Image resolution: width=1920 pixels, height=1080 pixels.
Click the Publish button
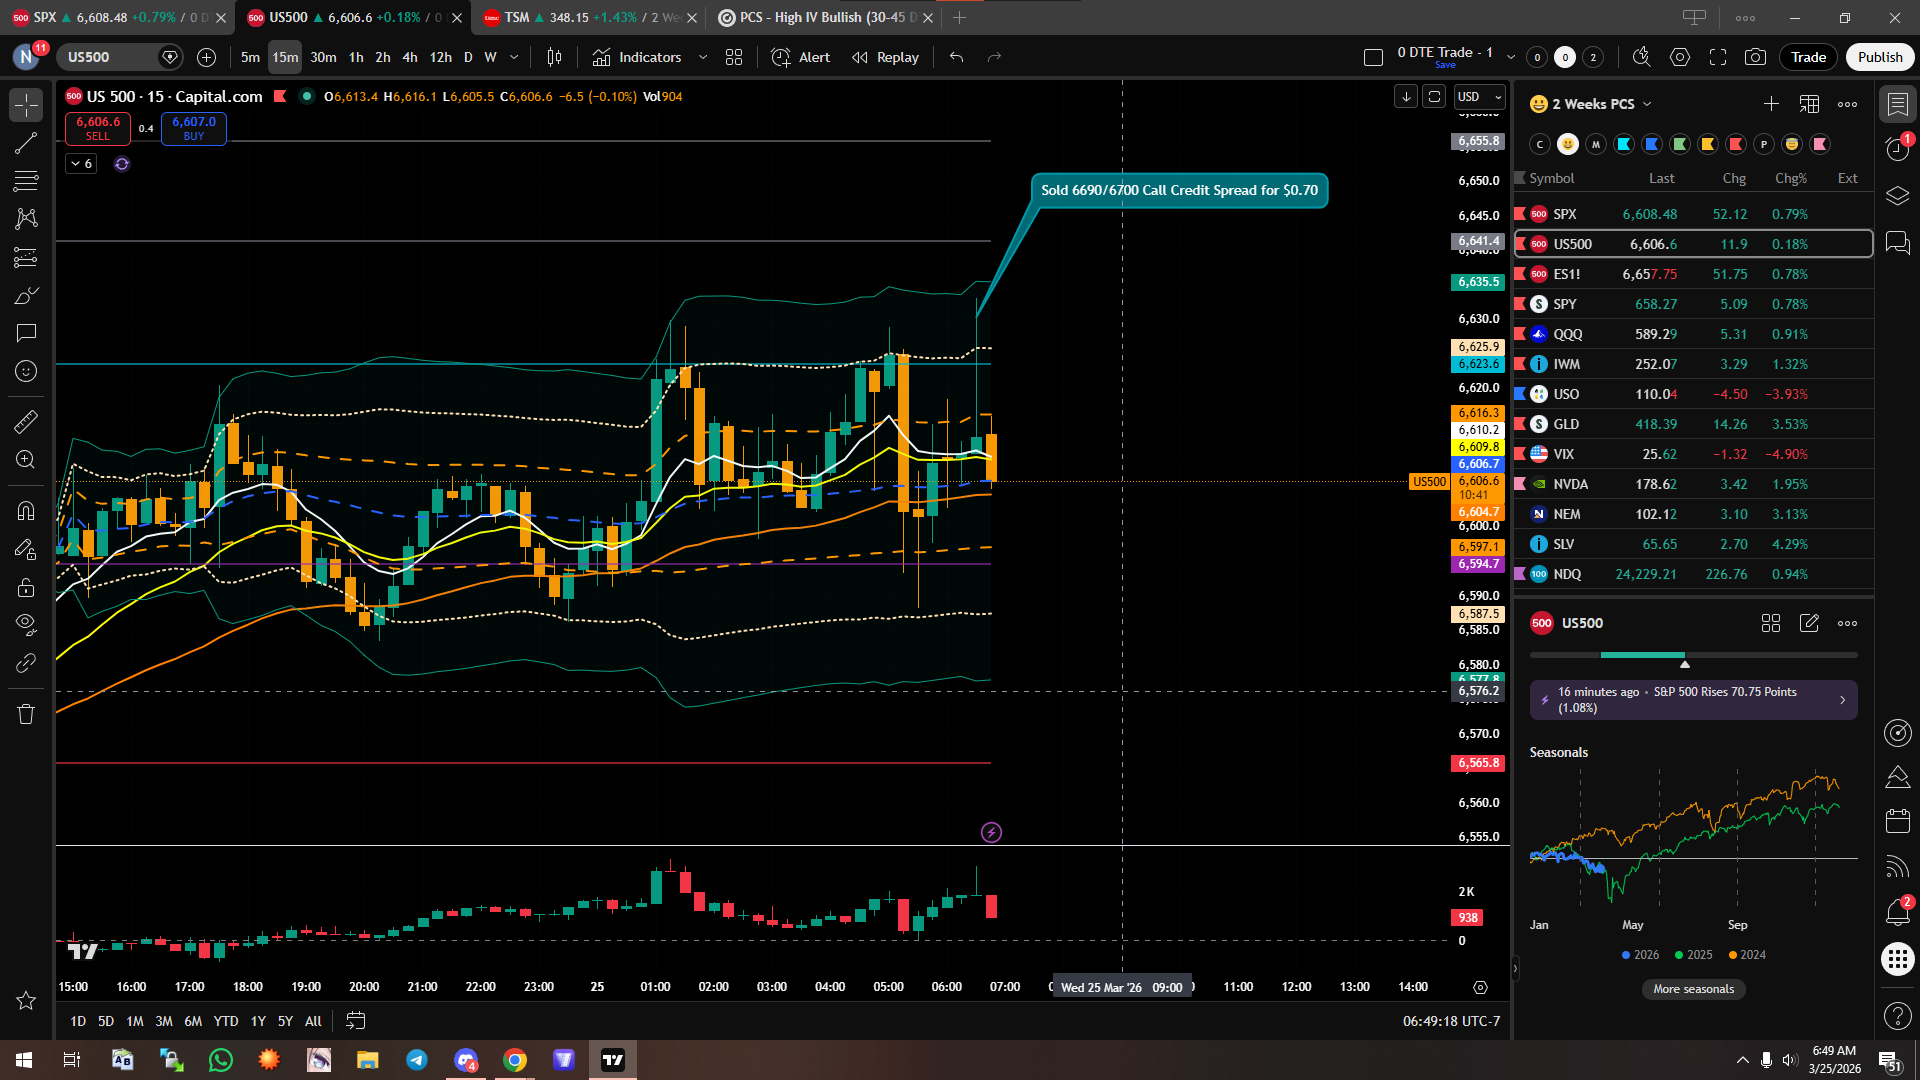pyautogui.click(x=1880, y=57)
